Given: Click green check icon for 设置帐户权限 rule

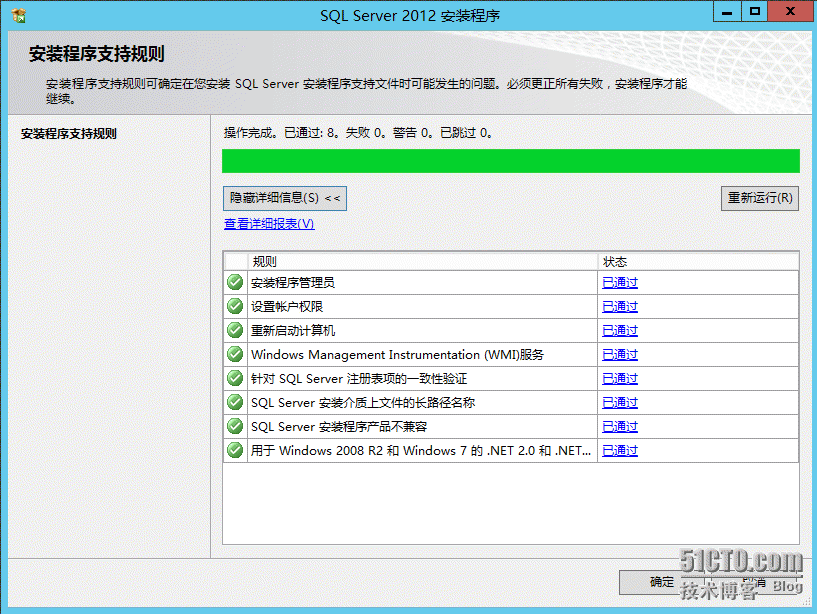Looking at the screenshot, I should pos(235,306).
